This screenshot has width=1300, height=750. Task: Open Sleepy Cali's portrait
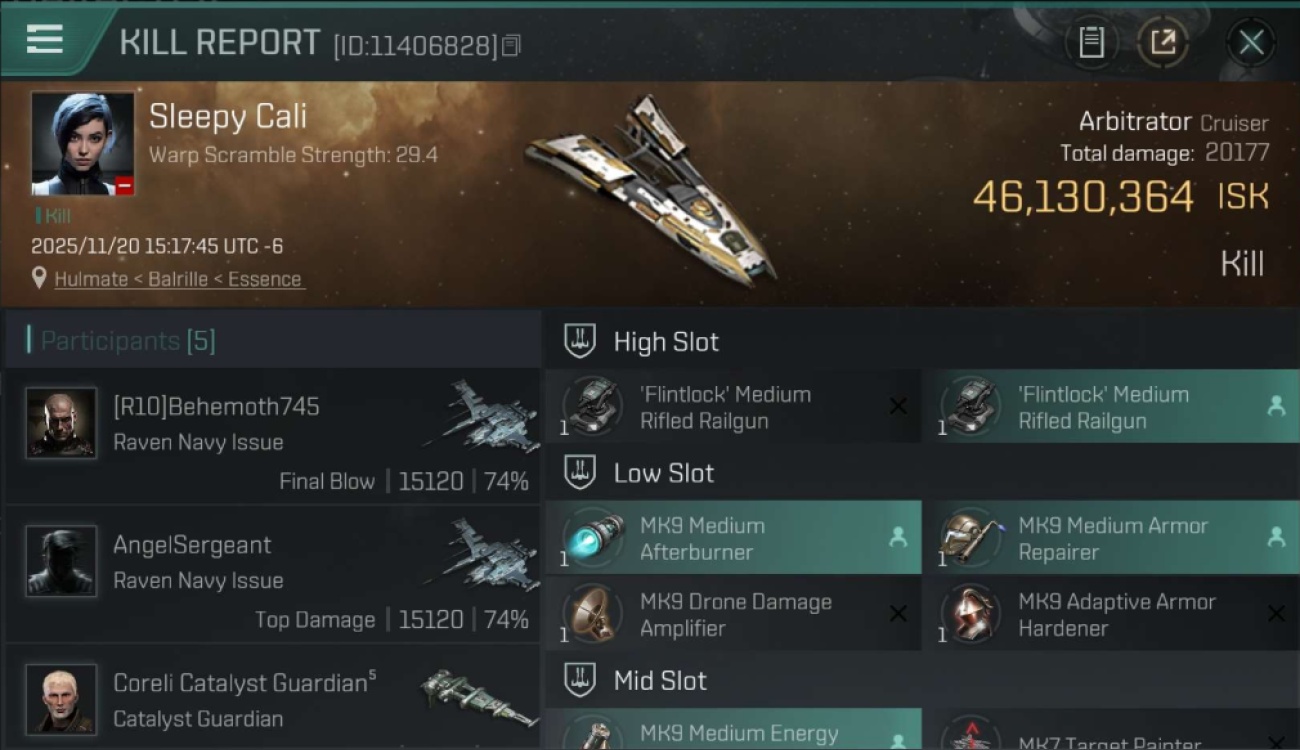coord(82,144)
